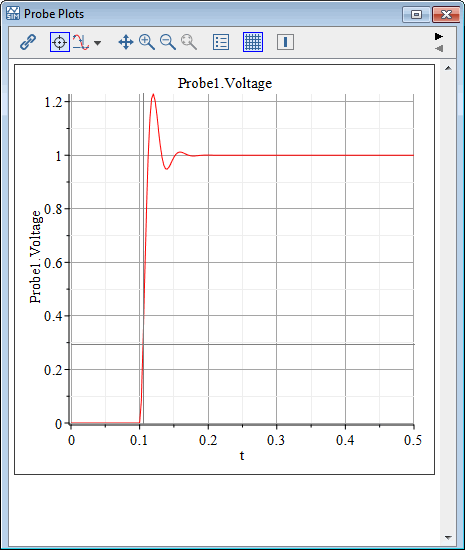Select the zoom out magnifier

[168, 42]
